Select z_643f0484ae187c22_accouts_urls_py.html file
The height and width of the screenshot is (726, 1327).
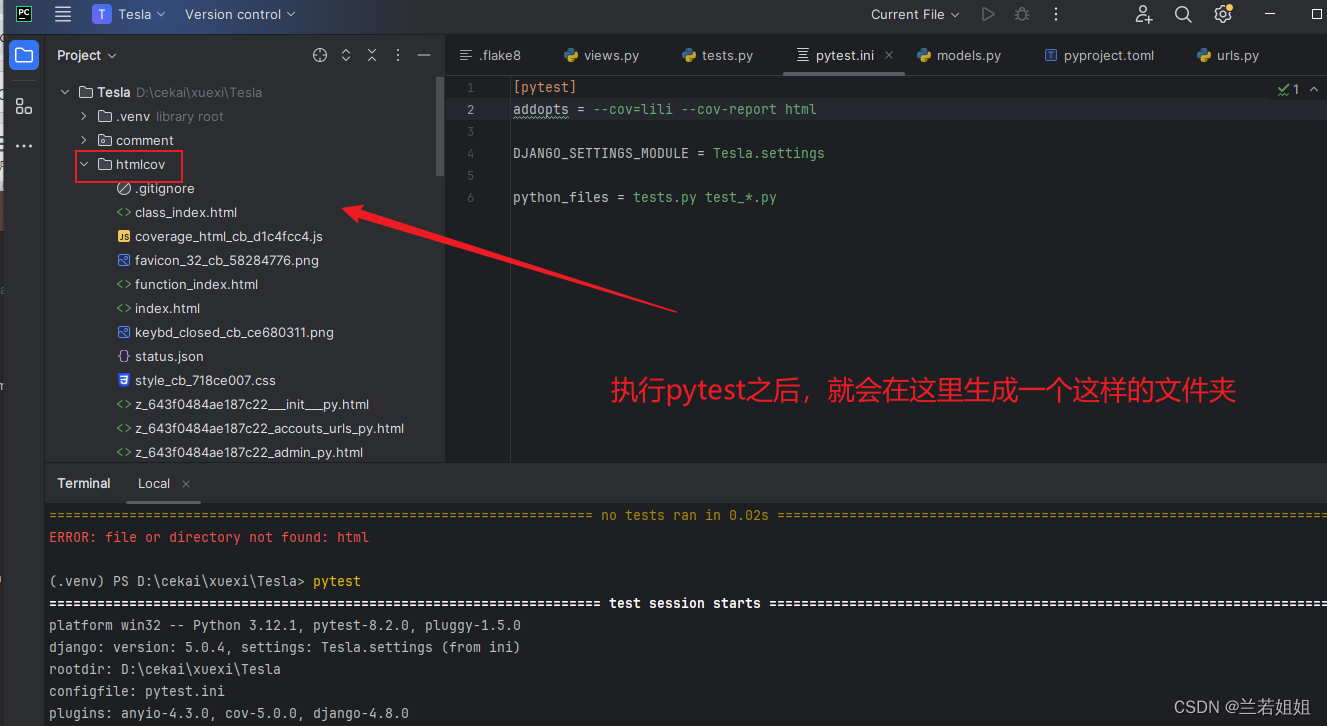click(x=269, y=428)
